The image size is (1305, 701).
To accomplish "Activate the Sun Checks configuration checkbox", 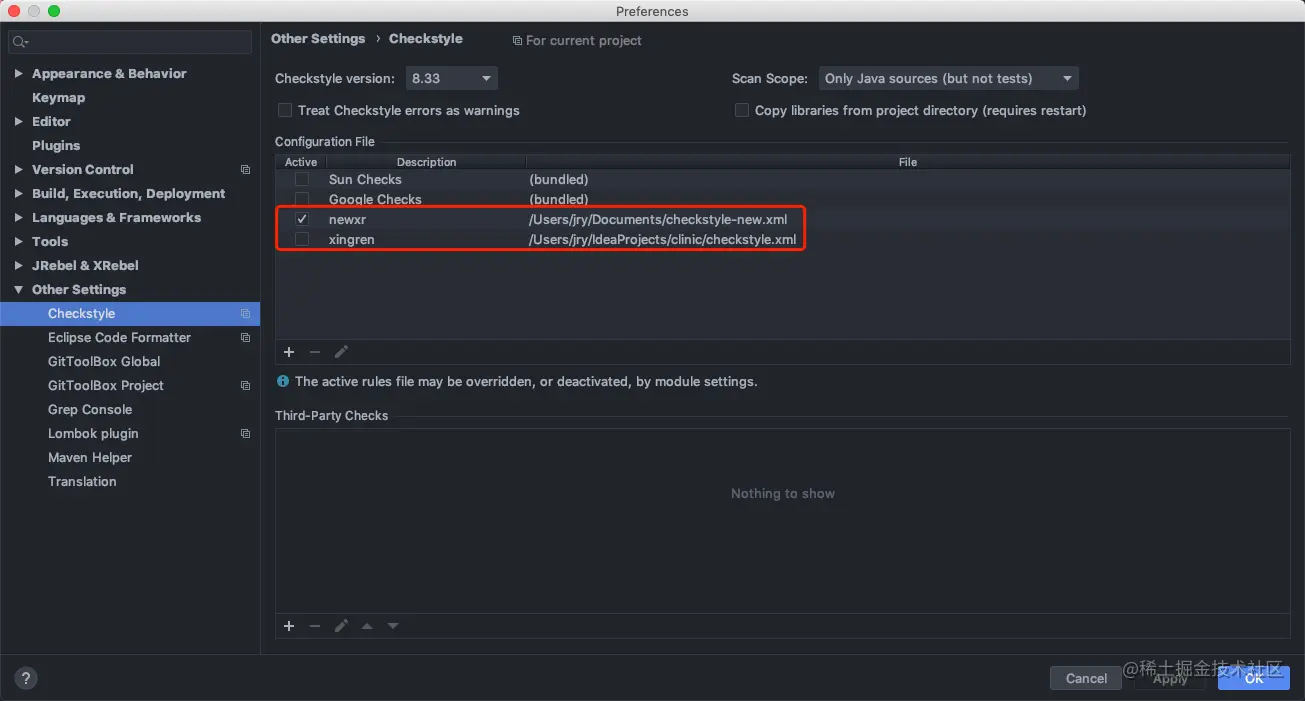I will tap(301, 179).
